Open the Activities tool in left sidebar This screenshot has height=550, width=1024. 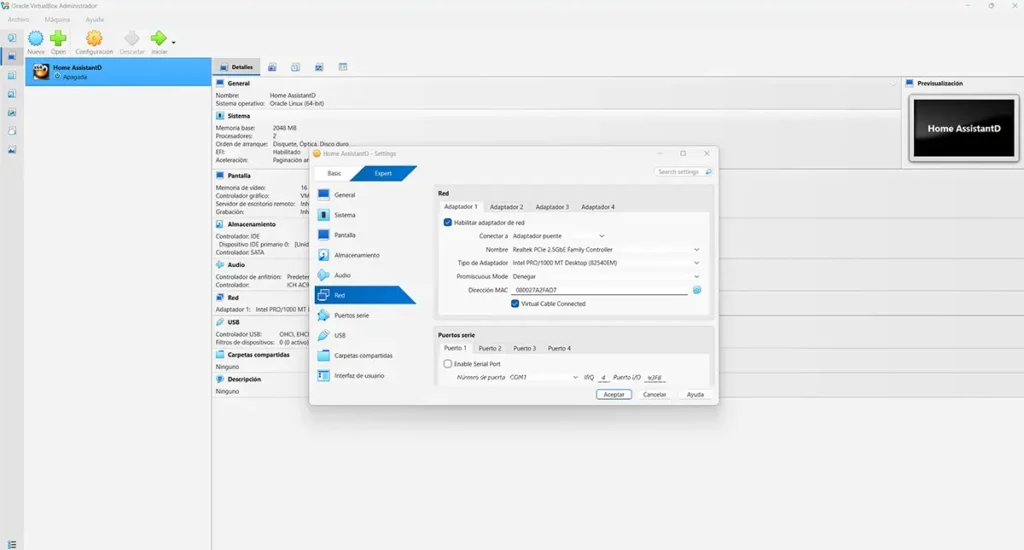(x=12, y=150)
